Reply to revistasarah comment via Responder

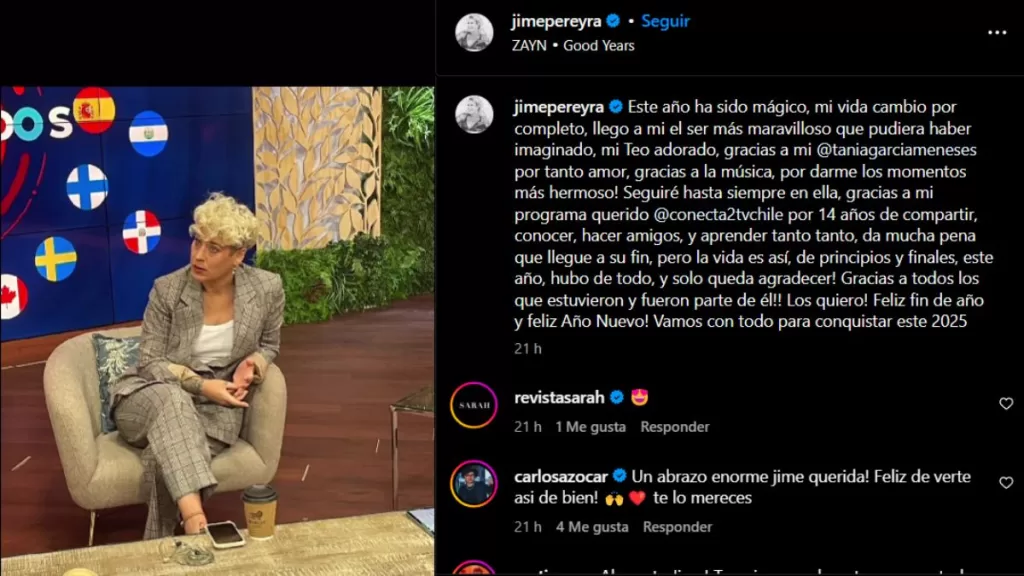click(675, 426)
